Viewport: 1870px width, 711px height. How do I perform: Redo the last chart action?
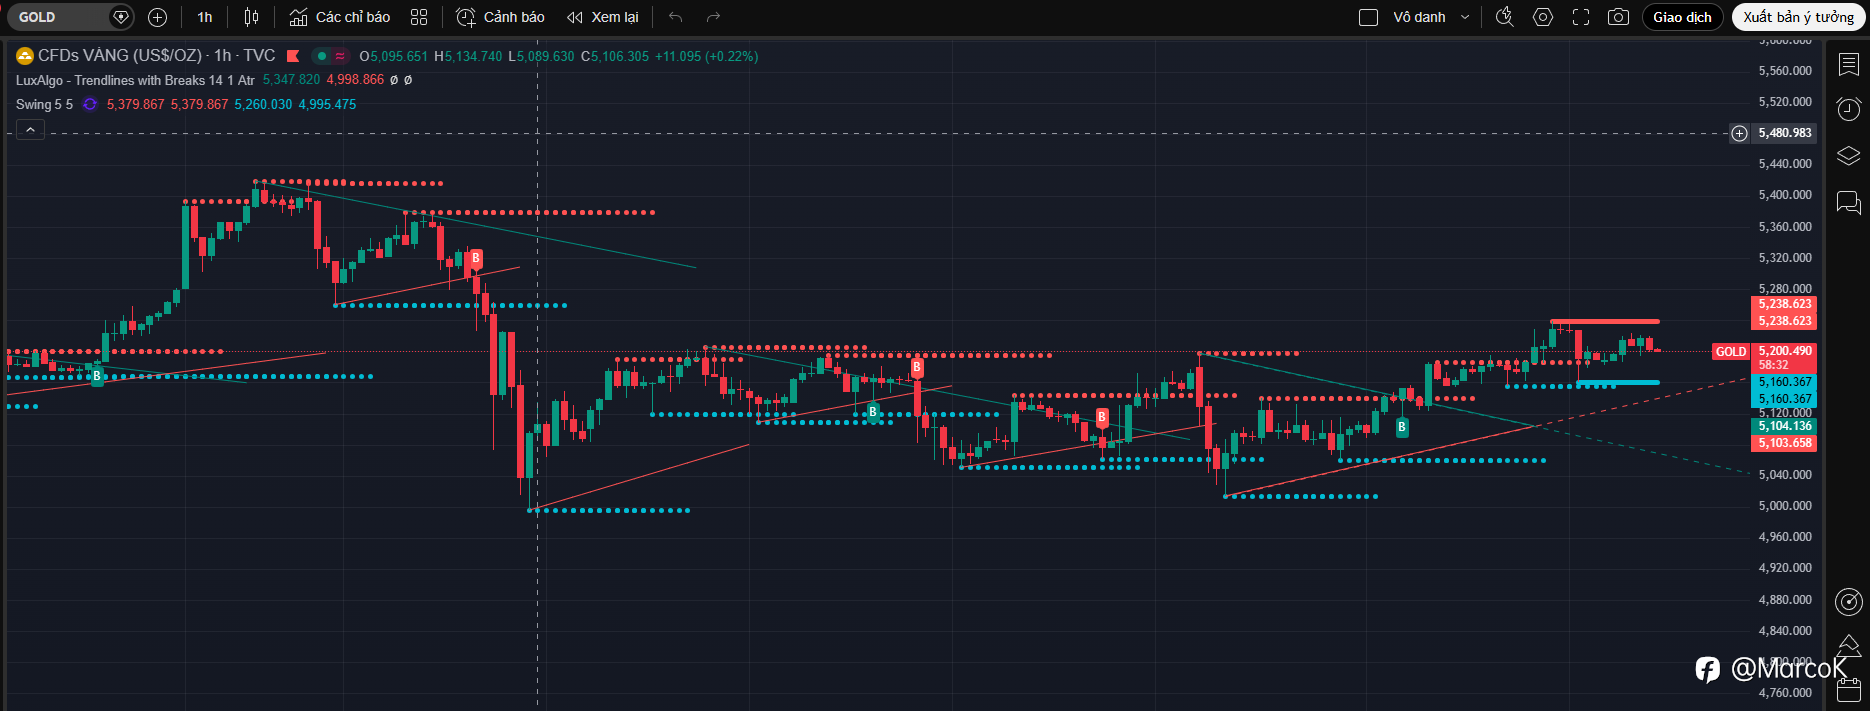pyautogui.click(x=713, y=17)
